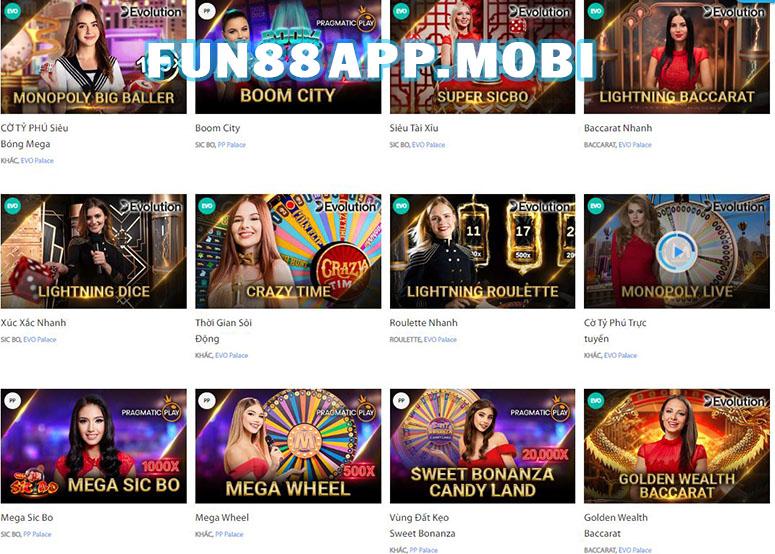Open the Mega Sic Bo title text
The width and height of the screenshot is (775, 554).
tap(27, 517)
